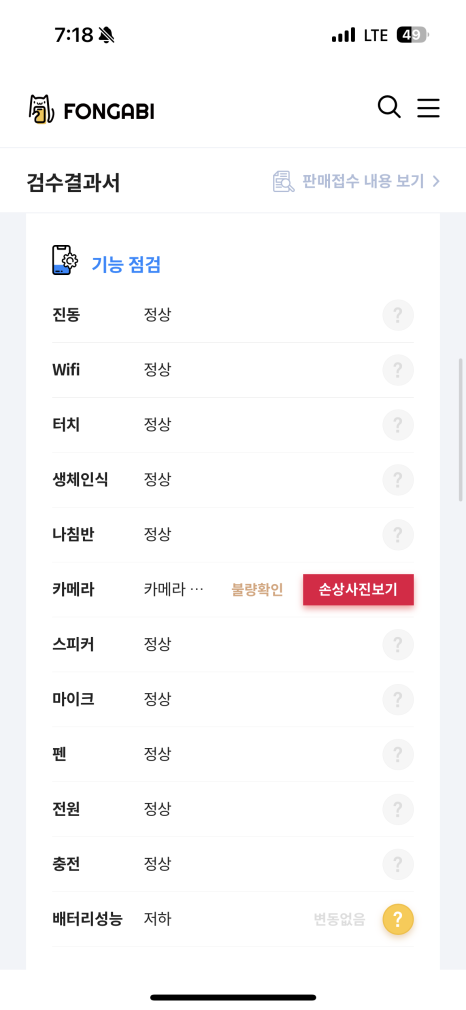Click the page scrollbar on right edge
The width and height of the screenshot is (466, 1010).
pyautogui.click(x=461, y=430)
